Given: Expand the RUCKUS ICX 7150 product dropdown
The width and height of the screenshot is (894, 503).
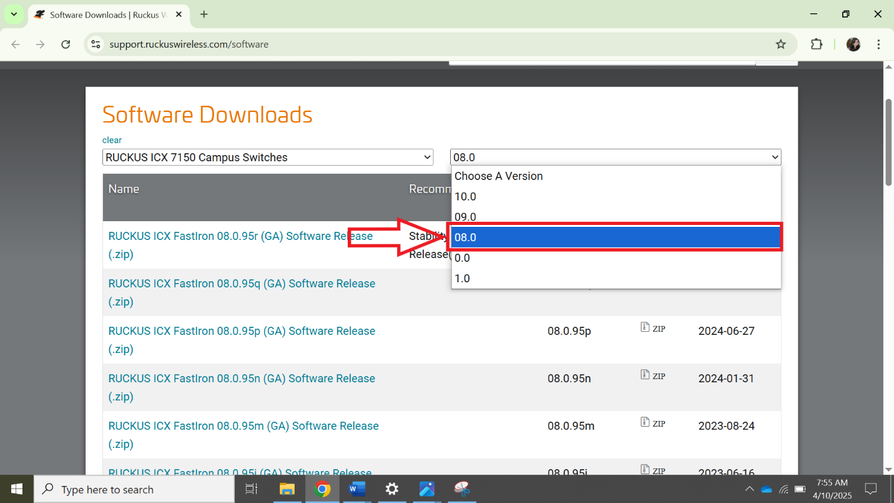Looking at the screenshot, I should click(x=268, y=157).
